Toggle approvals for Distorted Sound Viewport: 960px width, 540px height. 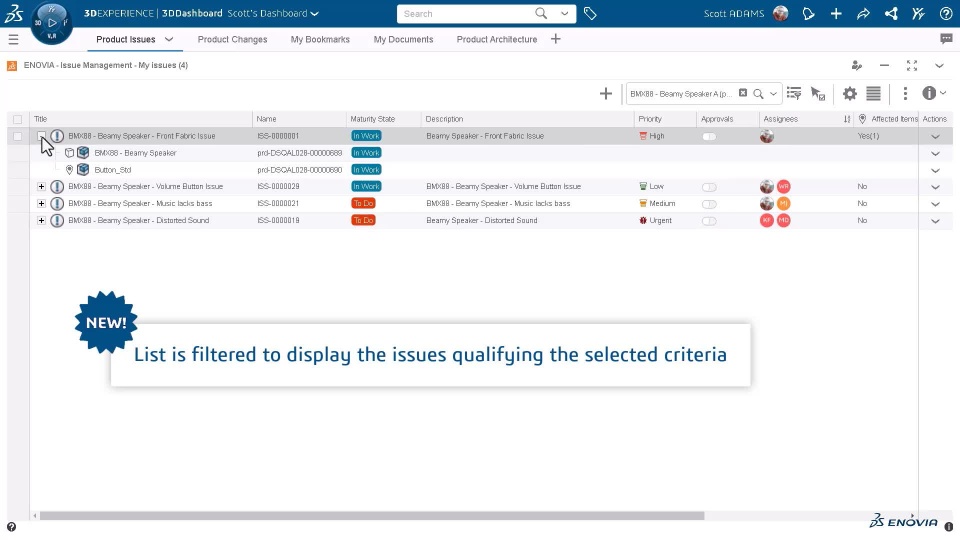point(709,221)
